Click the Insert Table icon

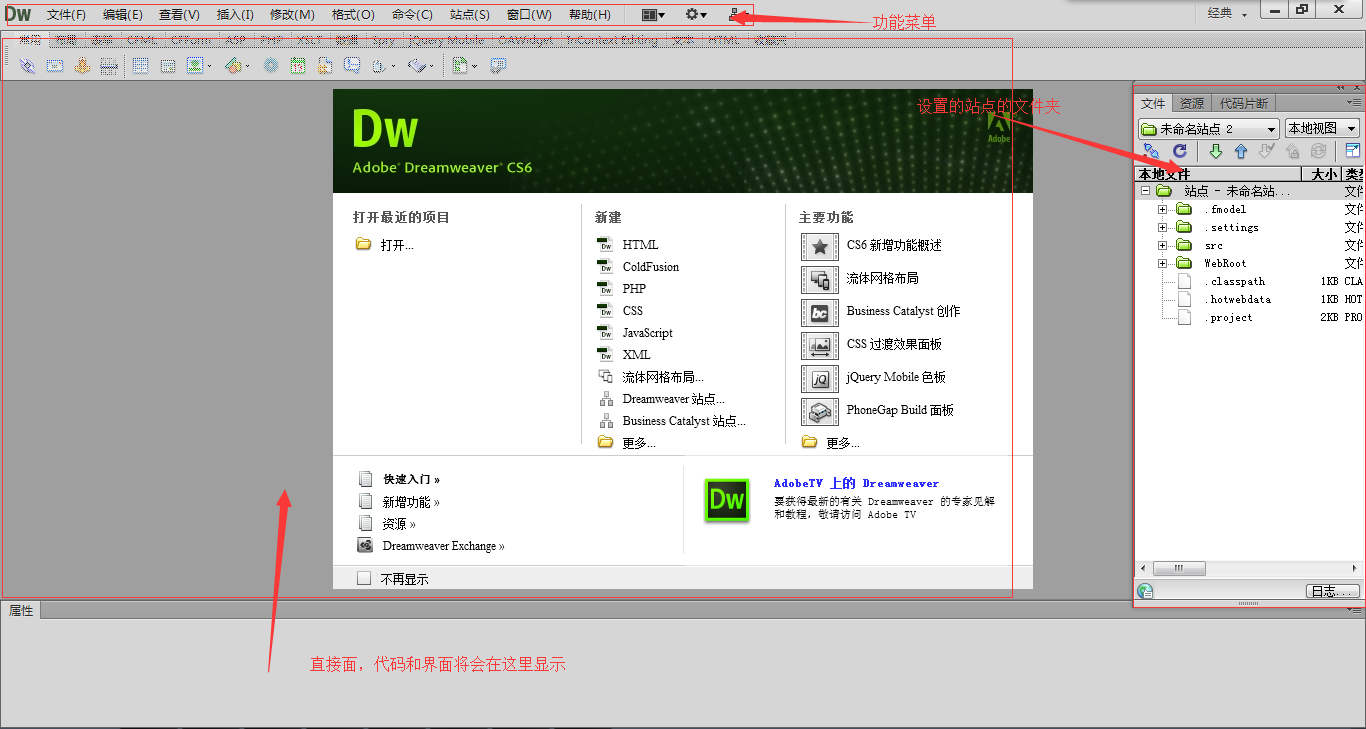tap(140, 66)
